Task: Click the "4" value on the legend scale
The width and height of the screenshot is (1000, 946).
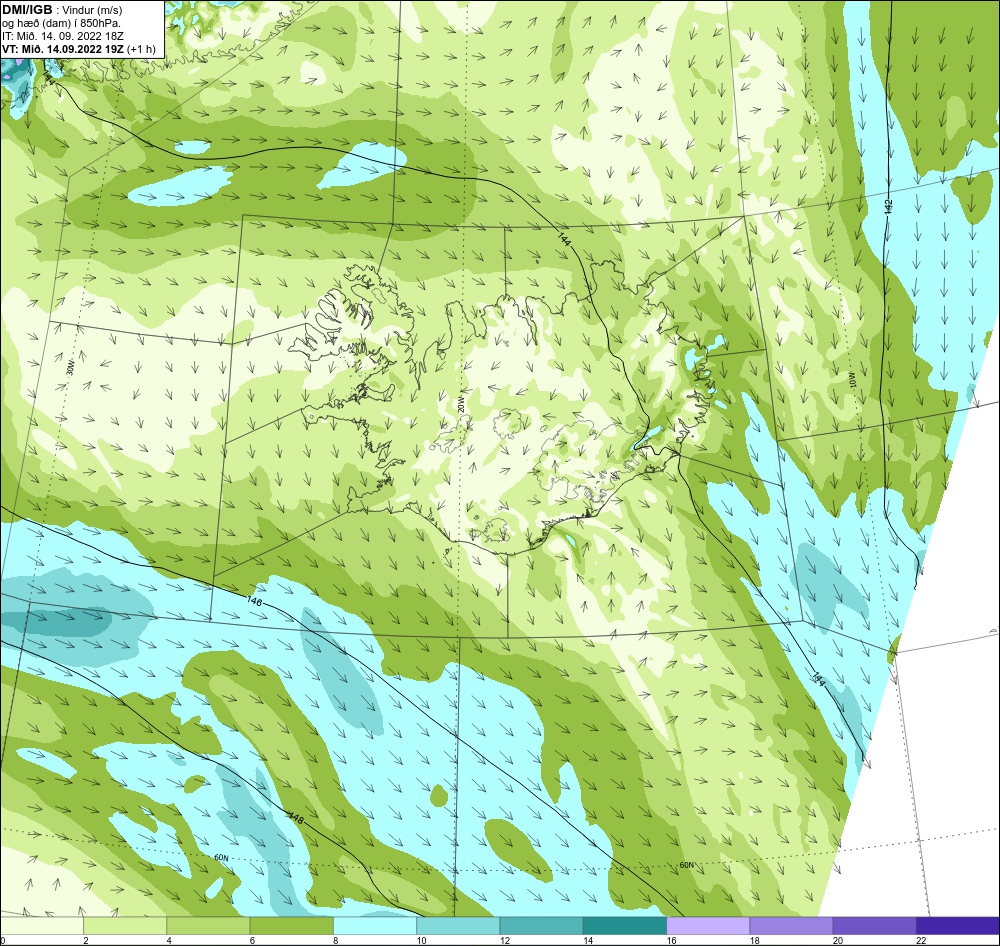Action: click(169, 940)
